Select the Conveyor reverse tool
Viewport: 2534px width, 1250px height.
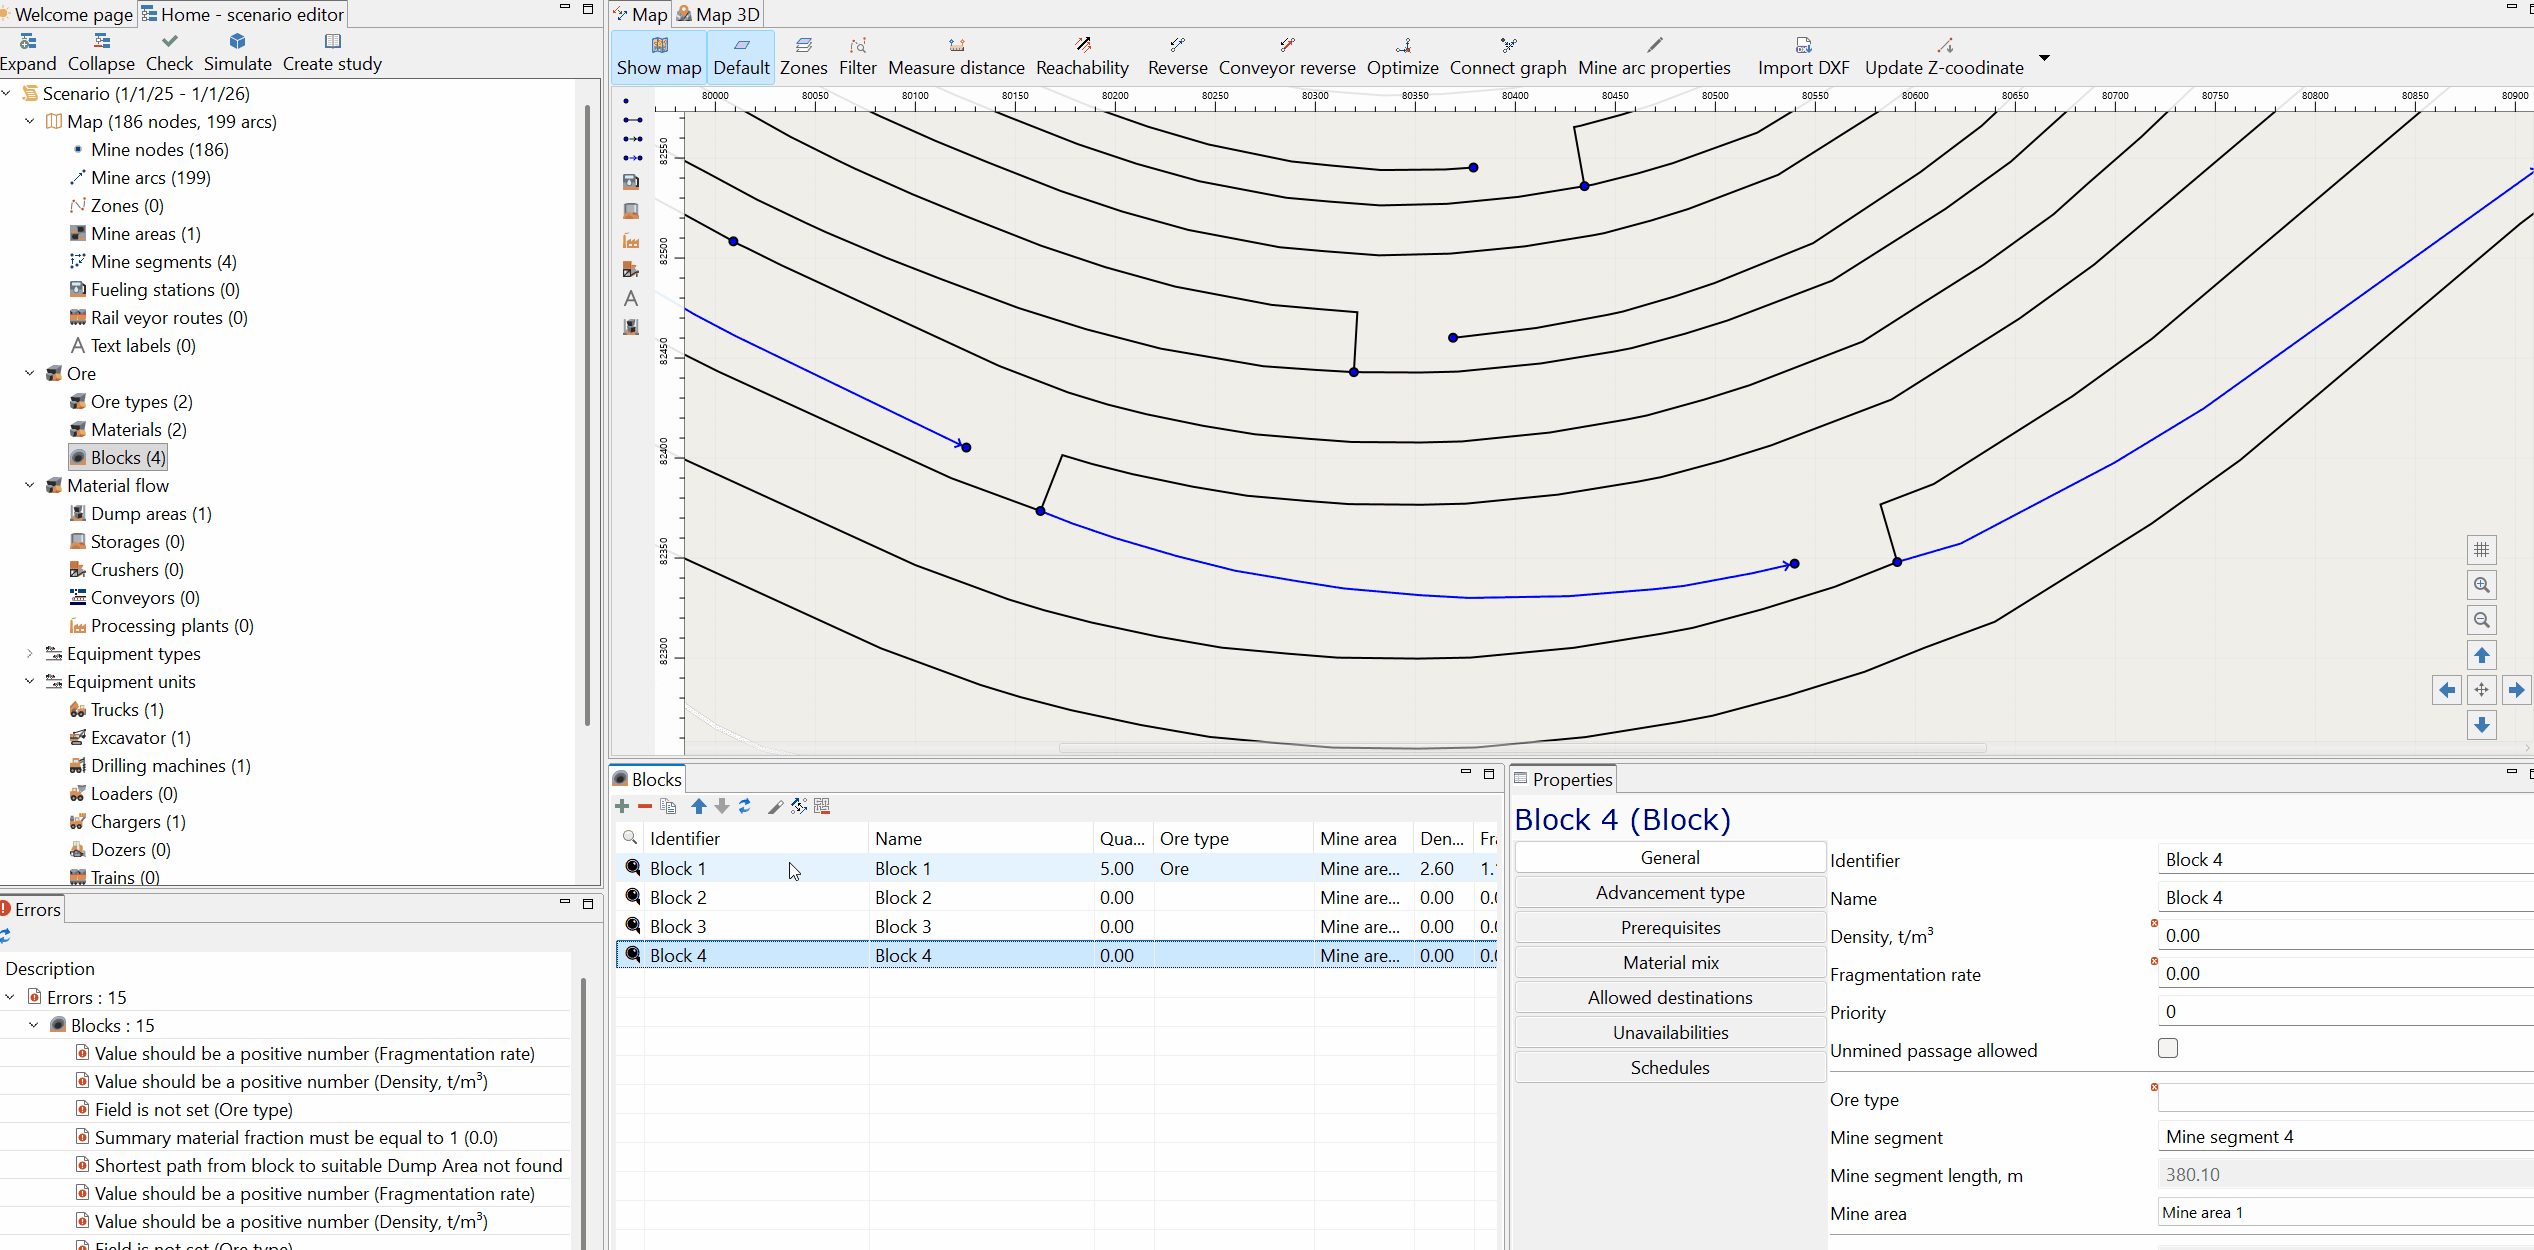1286,57
